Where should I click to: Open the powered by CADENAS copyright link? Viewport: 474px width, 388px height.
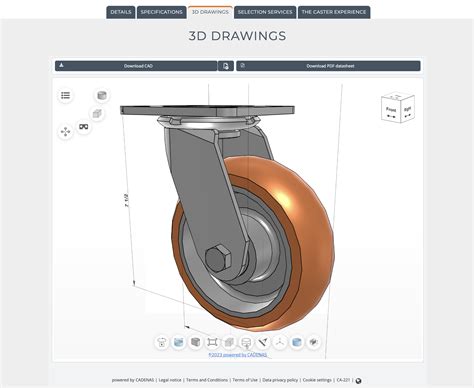[x=238, y=355]
